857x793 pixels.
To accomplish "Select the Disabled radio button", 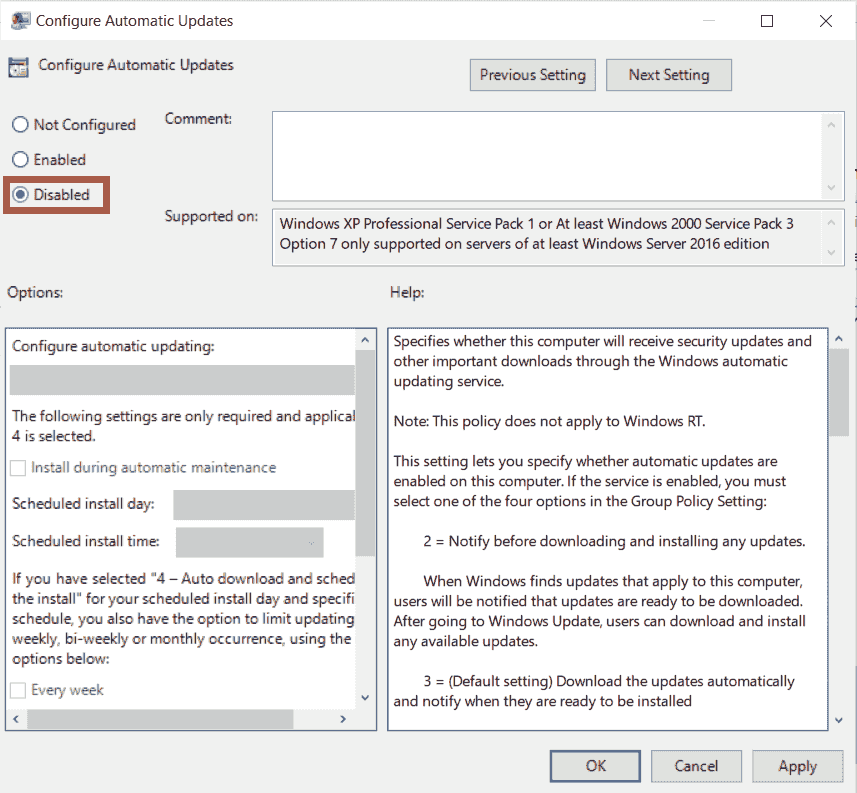I will 20,194.
